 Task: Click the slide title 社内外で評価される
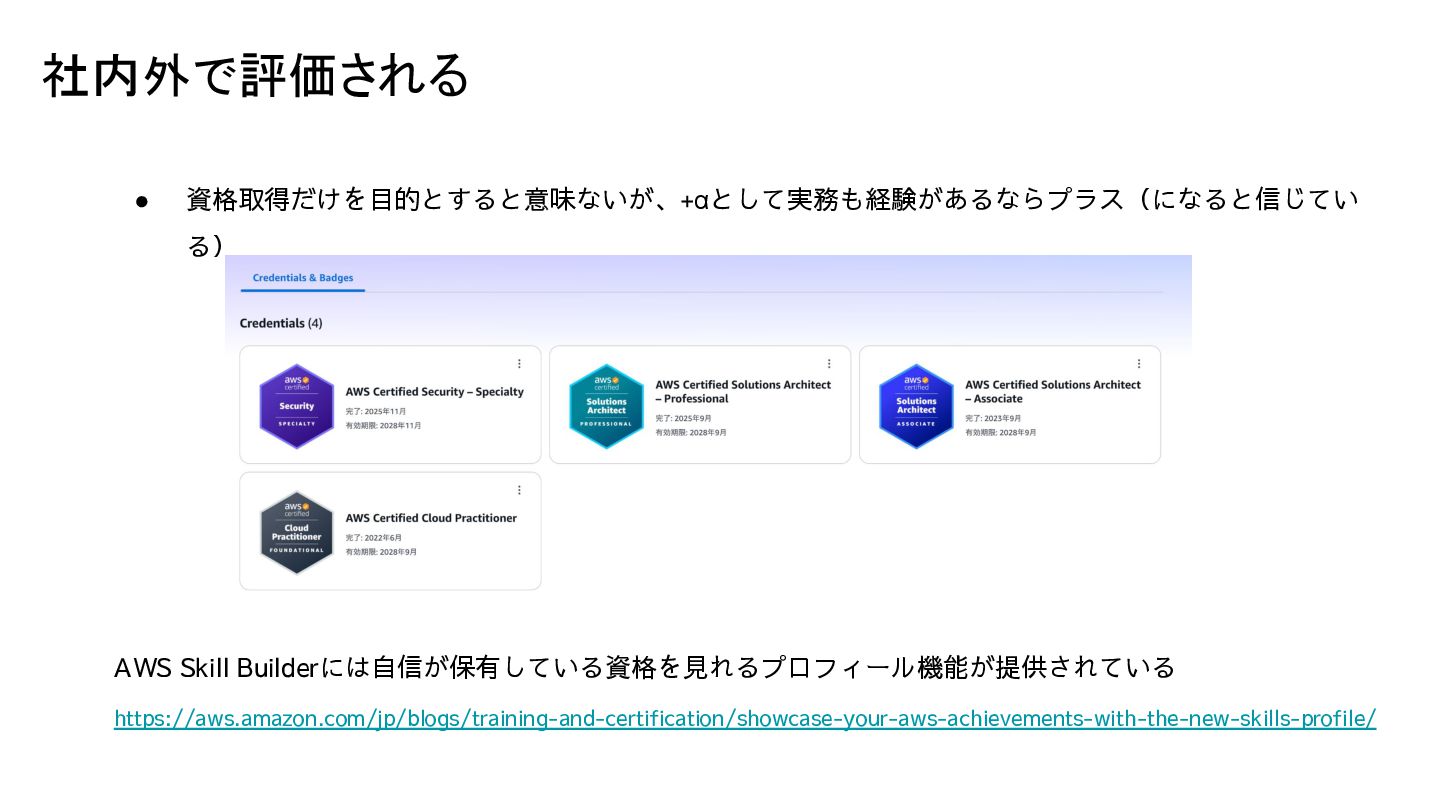[256, 75]
